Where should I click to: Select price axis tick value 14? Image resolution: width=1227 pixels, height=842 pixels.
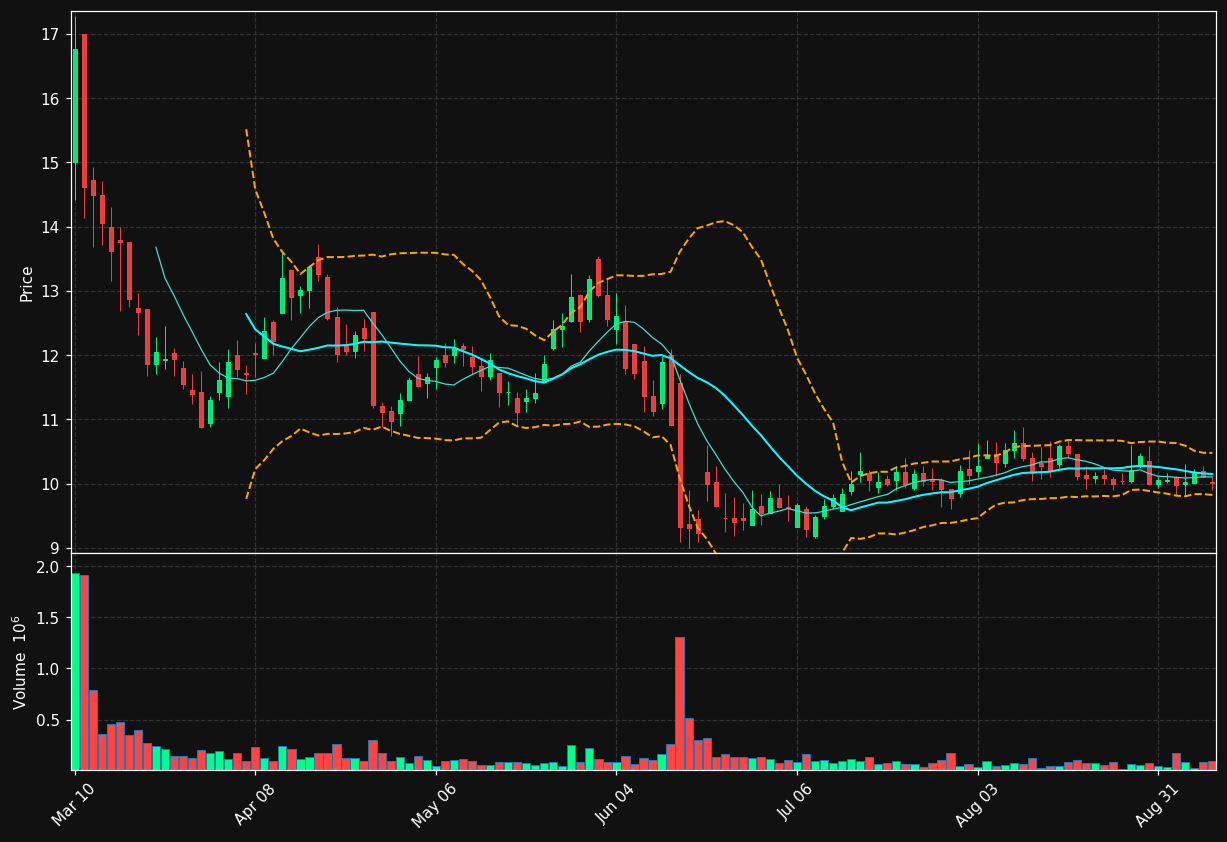coord(50,227)
